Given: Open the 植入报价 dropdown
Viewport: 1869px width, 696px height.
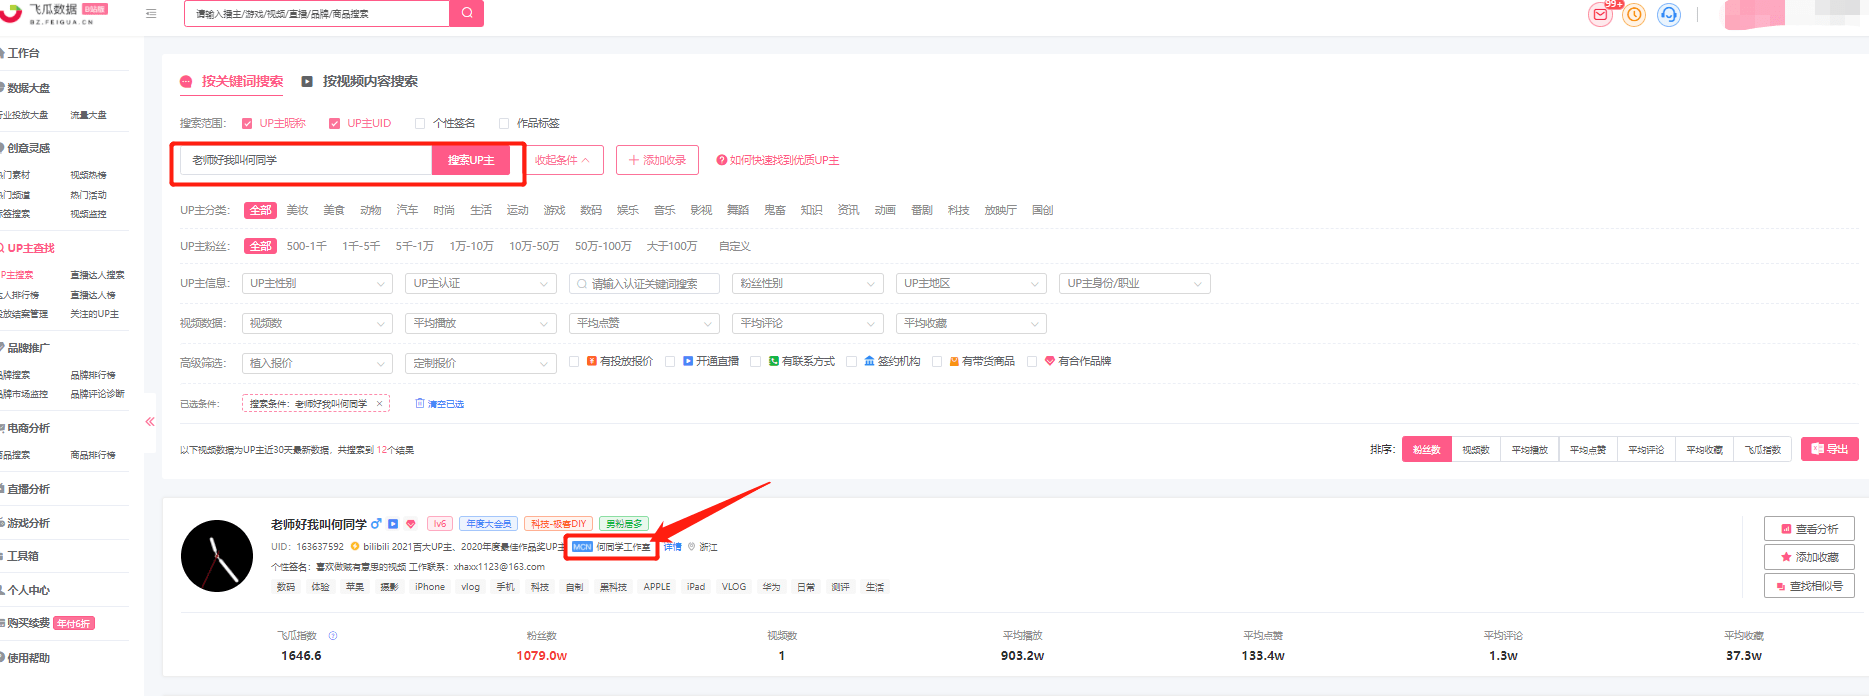Looking at the screenshot, I should tap(317, 363).
